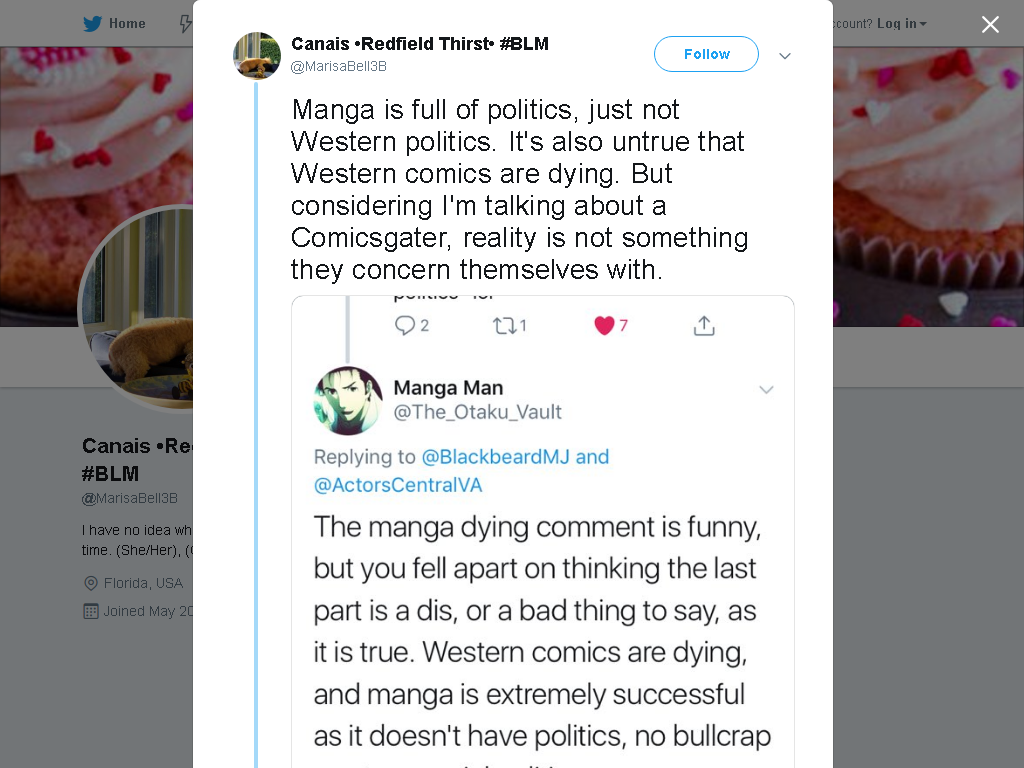Close the tweet overlay with the X
Image resolution: width=1024 pixels, height=768 pixels.
[990, 24]
